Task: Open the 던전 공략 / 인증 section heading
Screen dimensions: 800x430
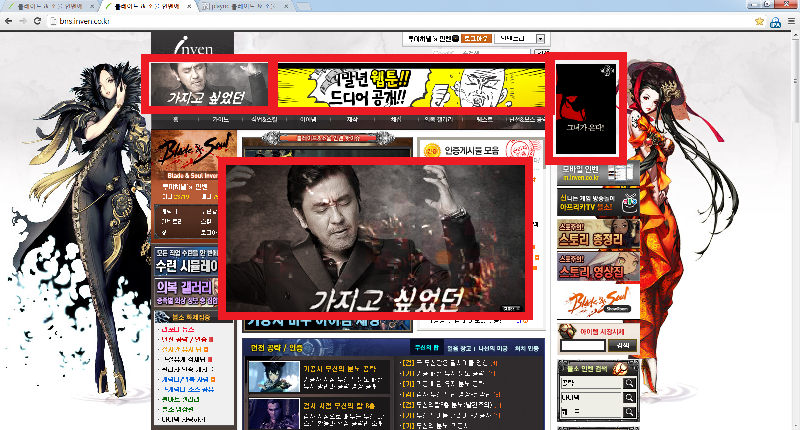Action: (277, 348)
